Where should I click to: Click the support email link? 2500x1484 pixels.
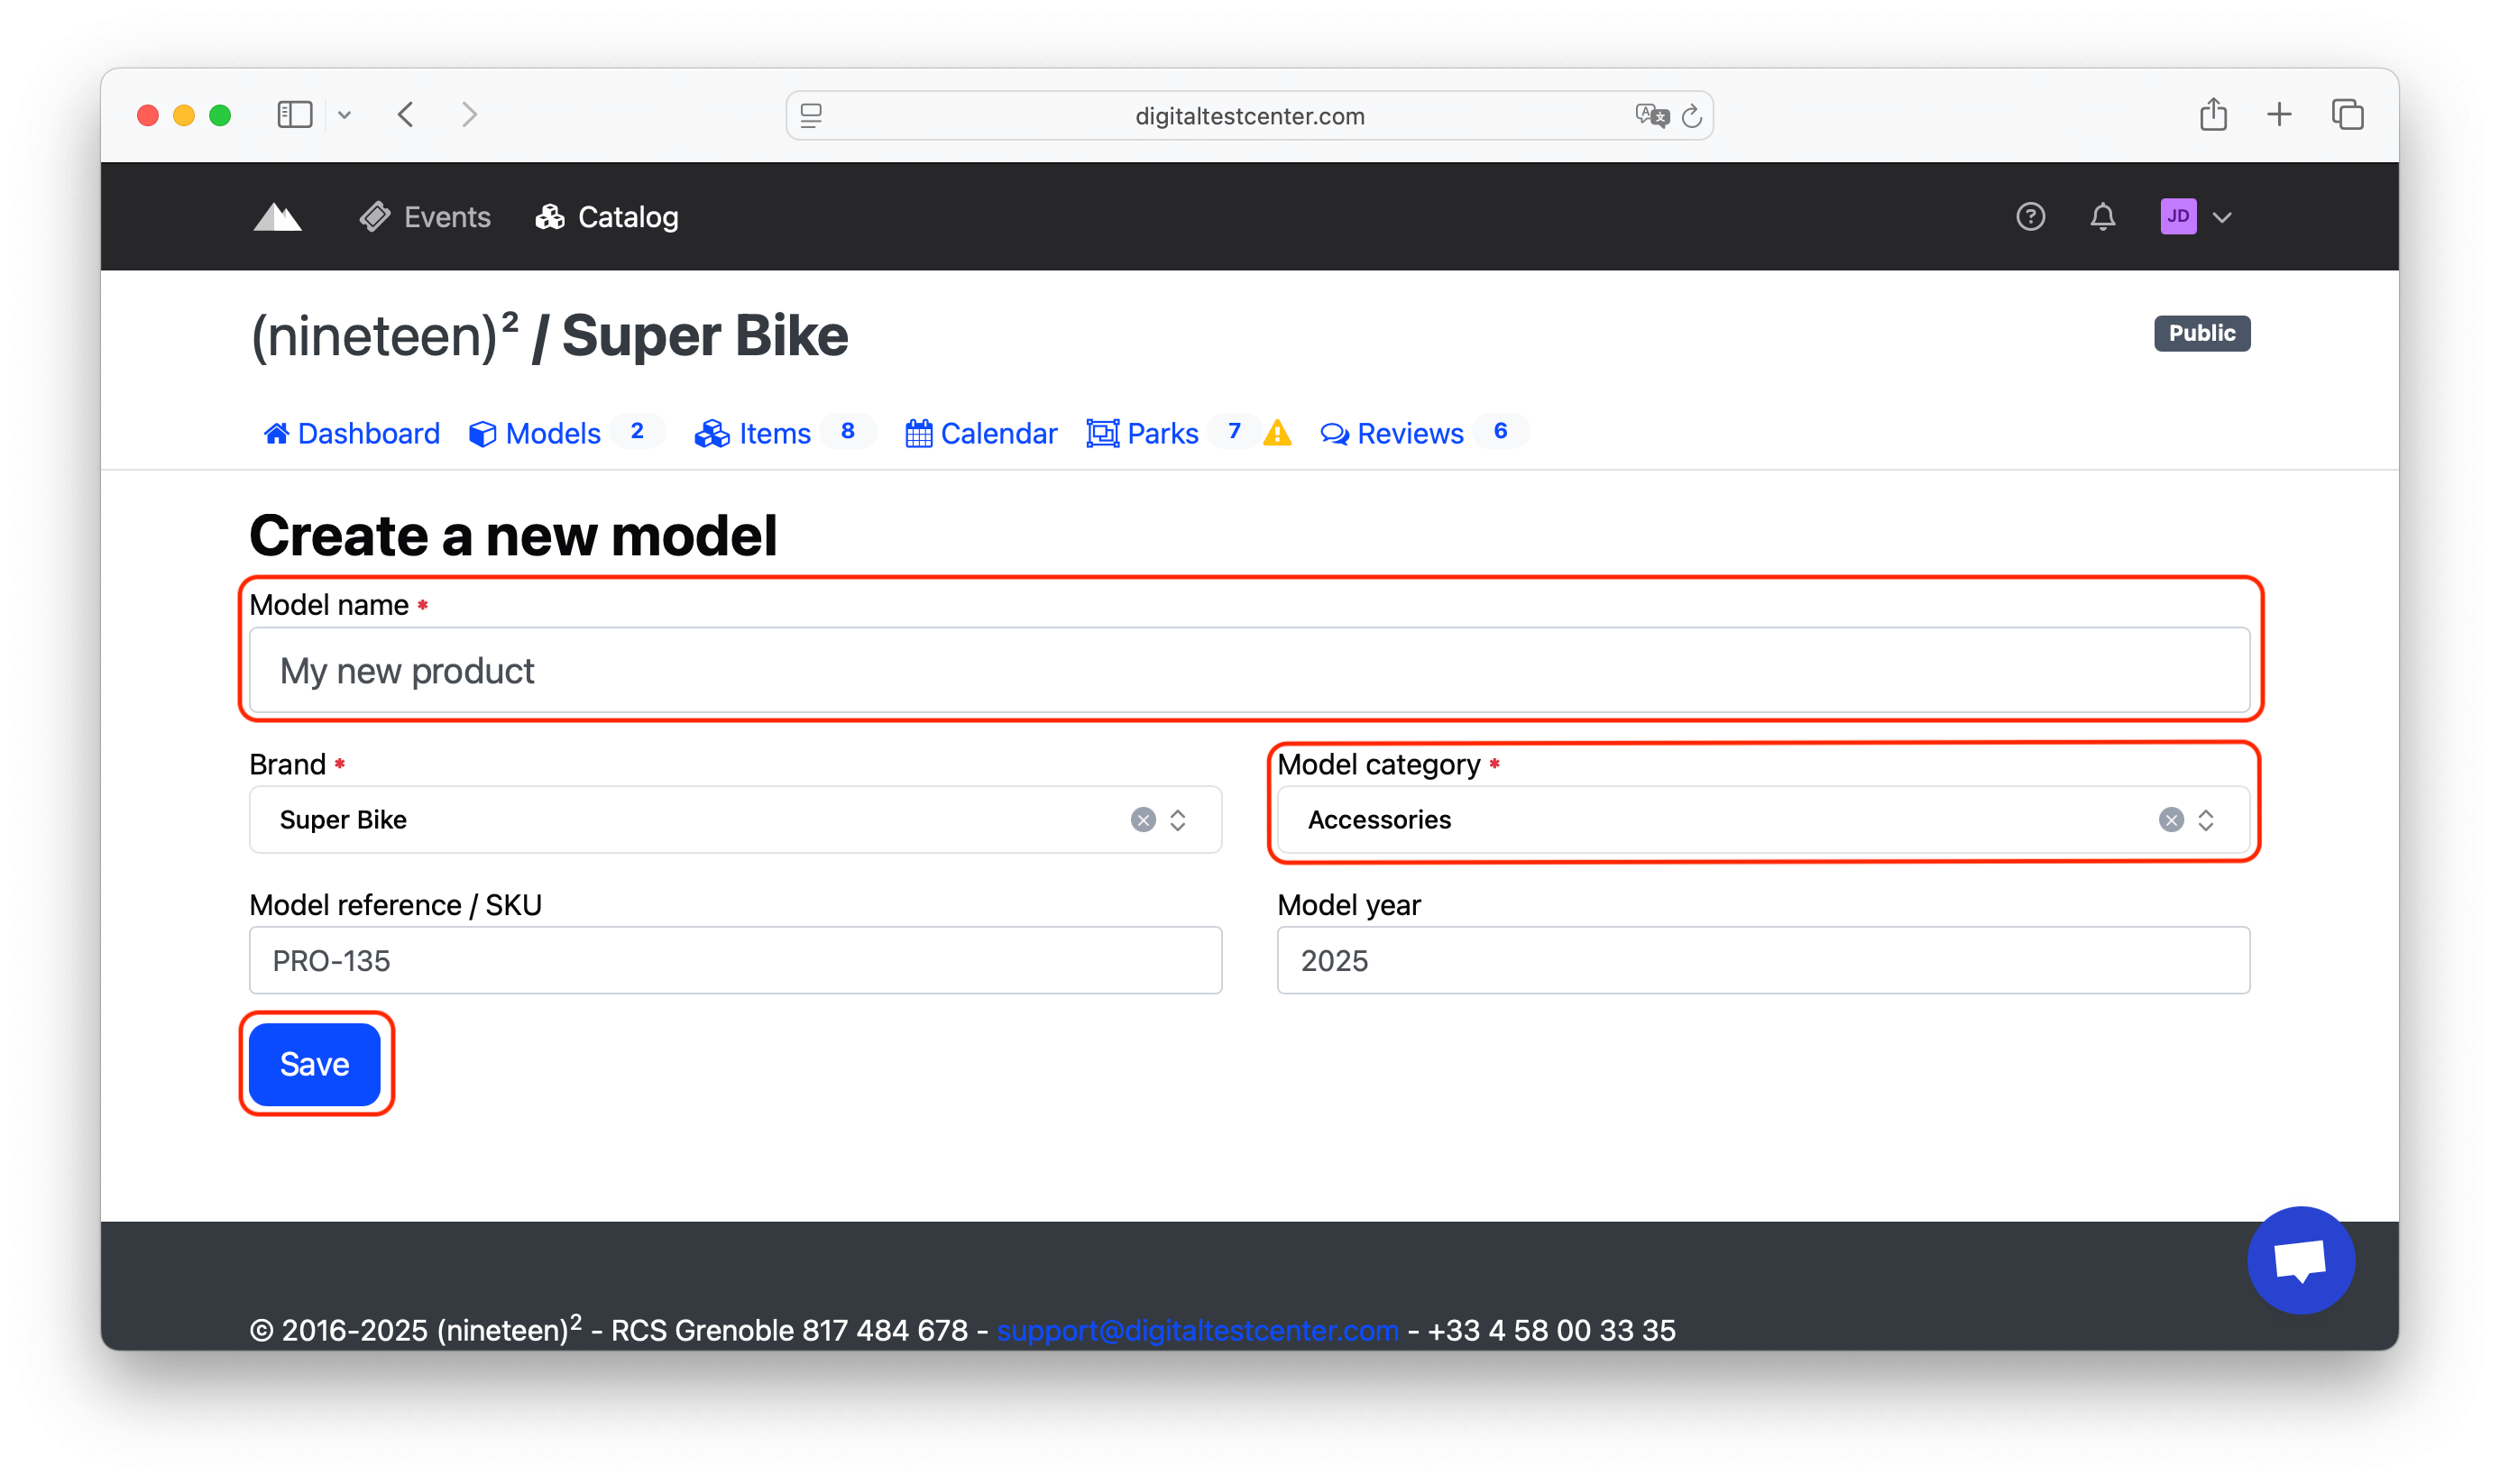pos(1197,1330)
